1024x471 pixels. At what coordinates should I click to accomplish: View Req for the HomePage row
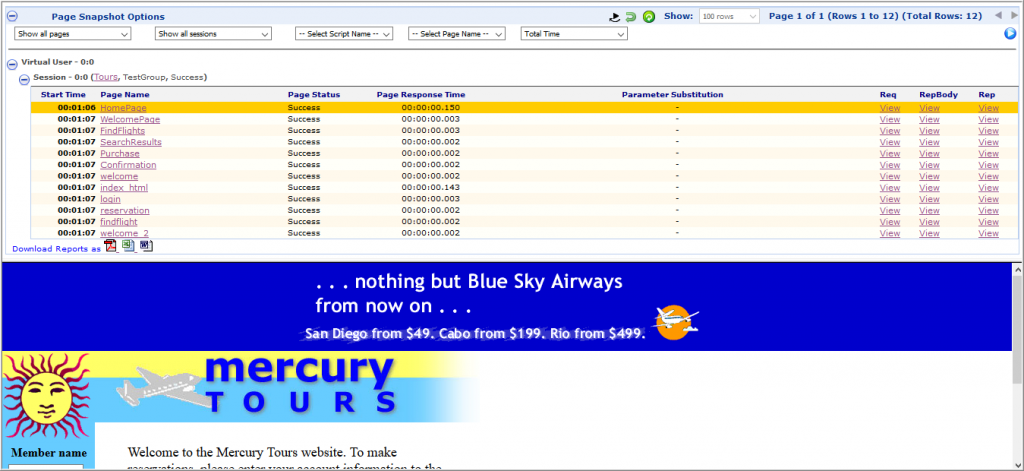point(889,108)
